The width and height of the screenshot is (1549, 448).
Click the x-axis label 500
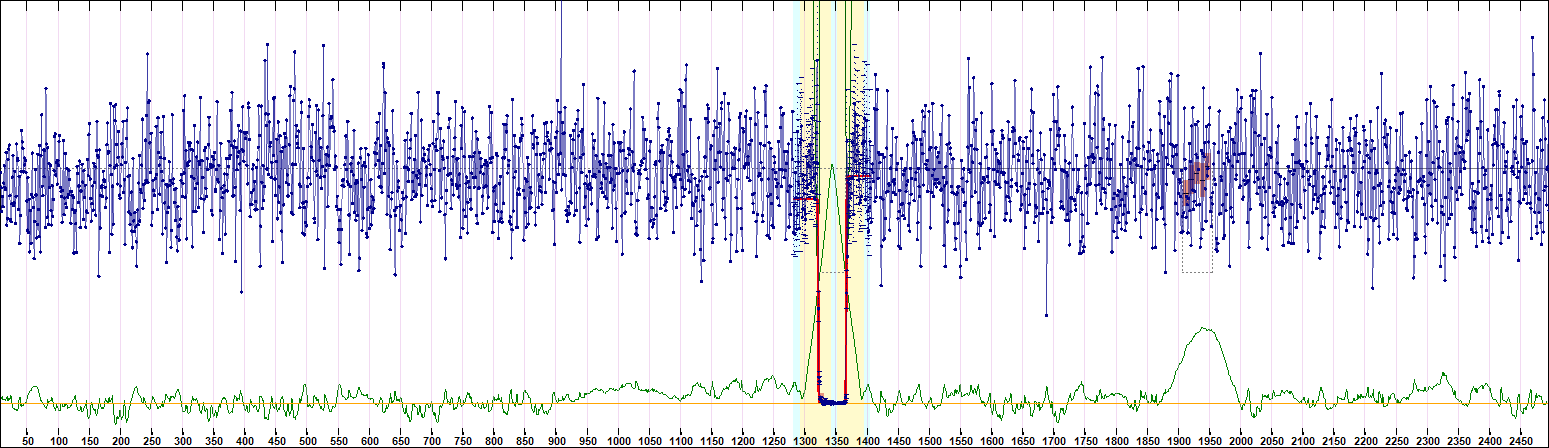click(308, 441)
